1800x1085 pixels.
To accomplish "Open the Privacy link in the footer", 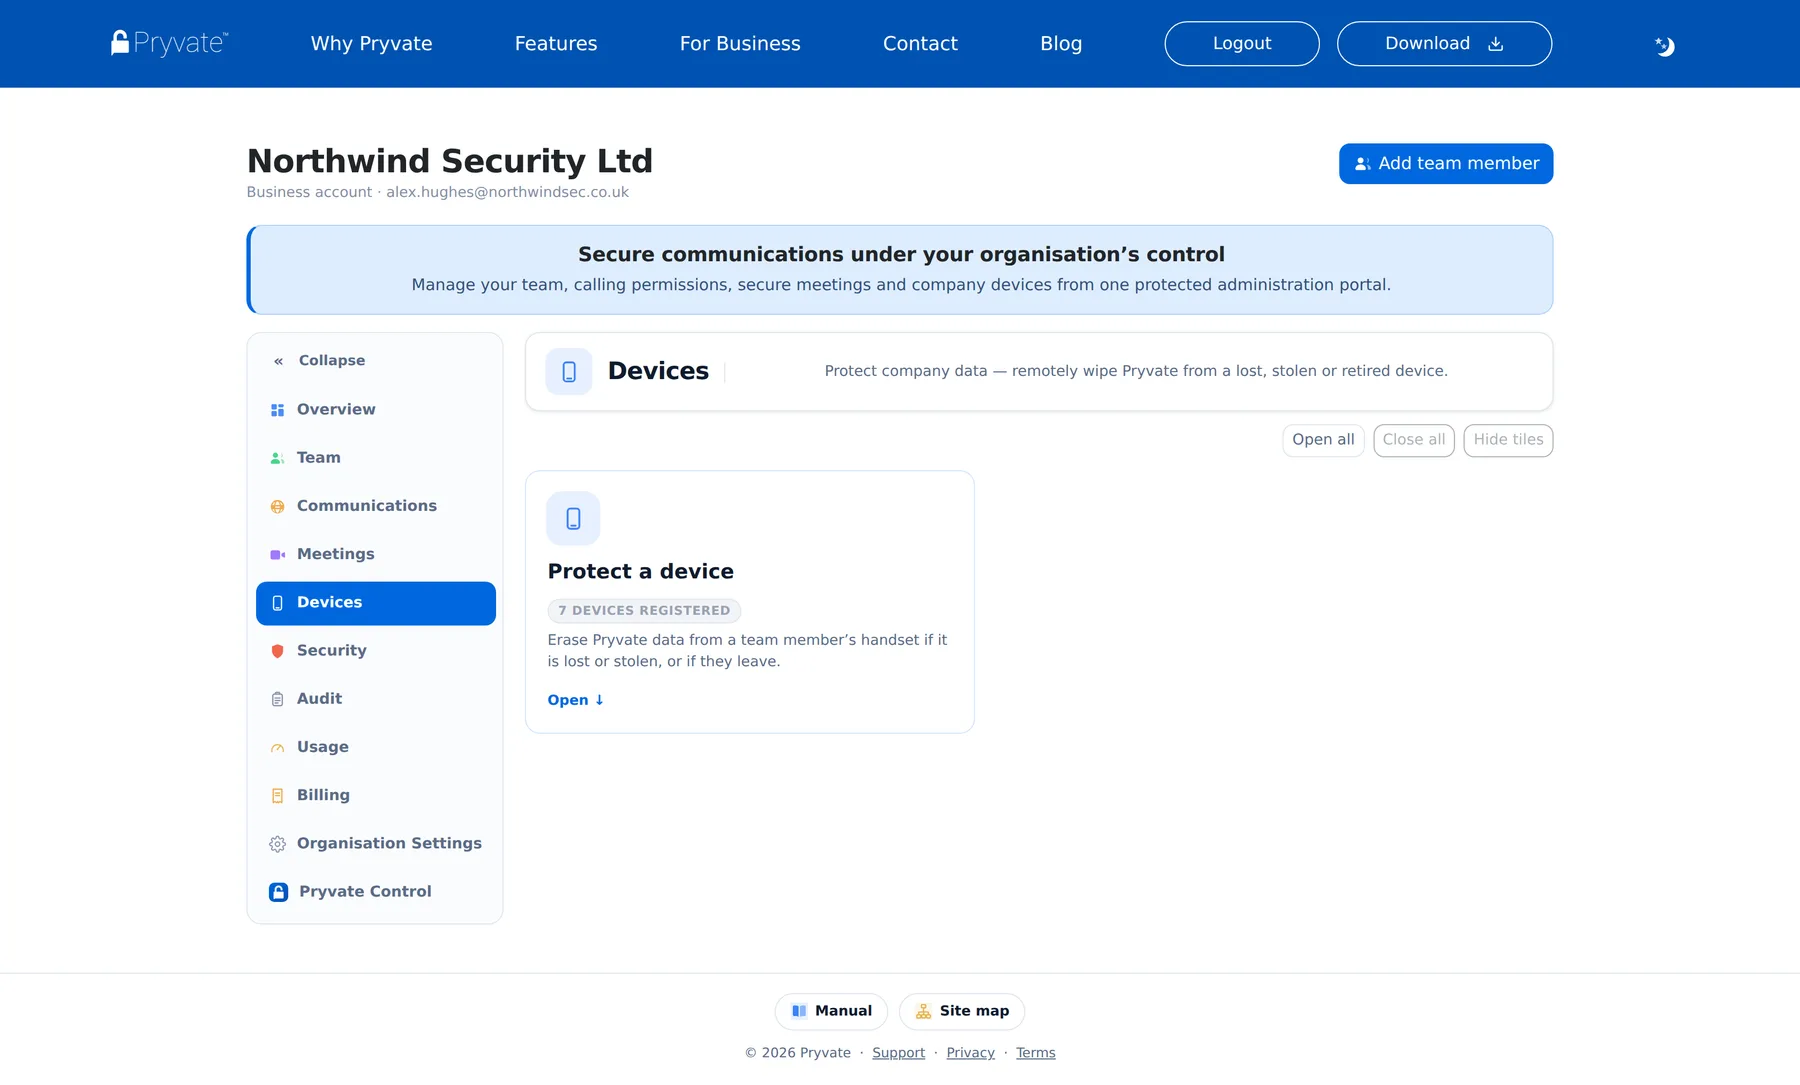I will 971,1053.
